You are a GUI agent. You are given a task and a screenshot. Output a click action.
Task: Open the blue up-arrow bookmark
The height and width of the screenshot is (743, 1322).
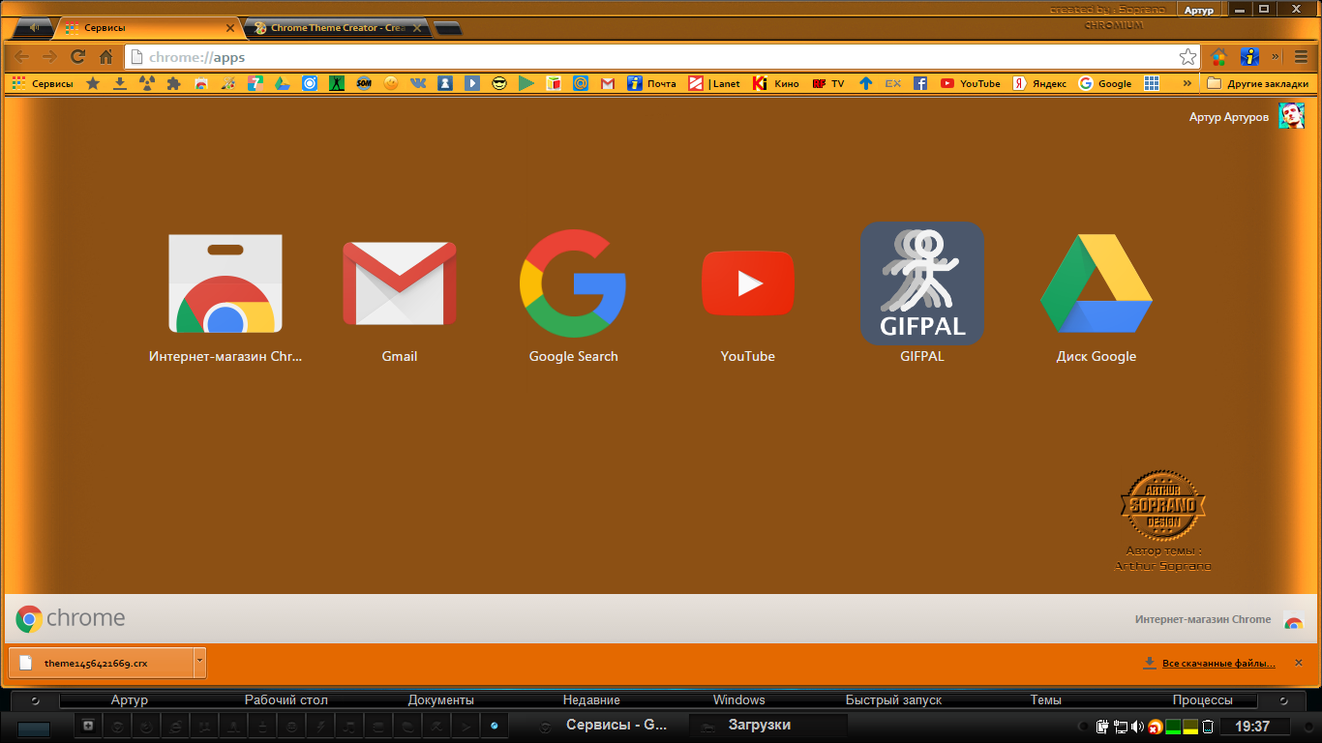[x=866, y=84]
